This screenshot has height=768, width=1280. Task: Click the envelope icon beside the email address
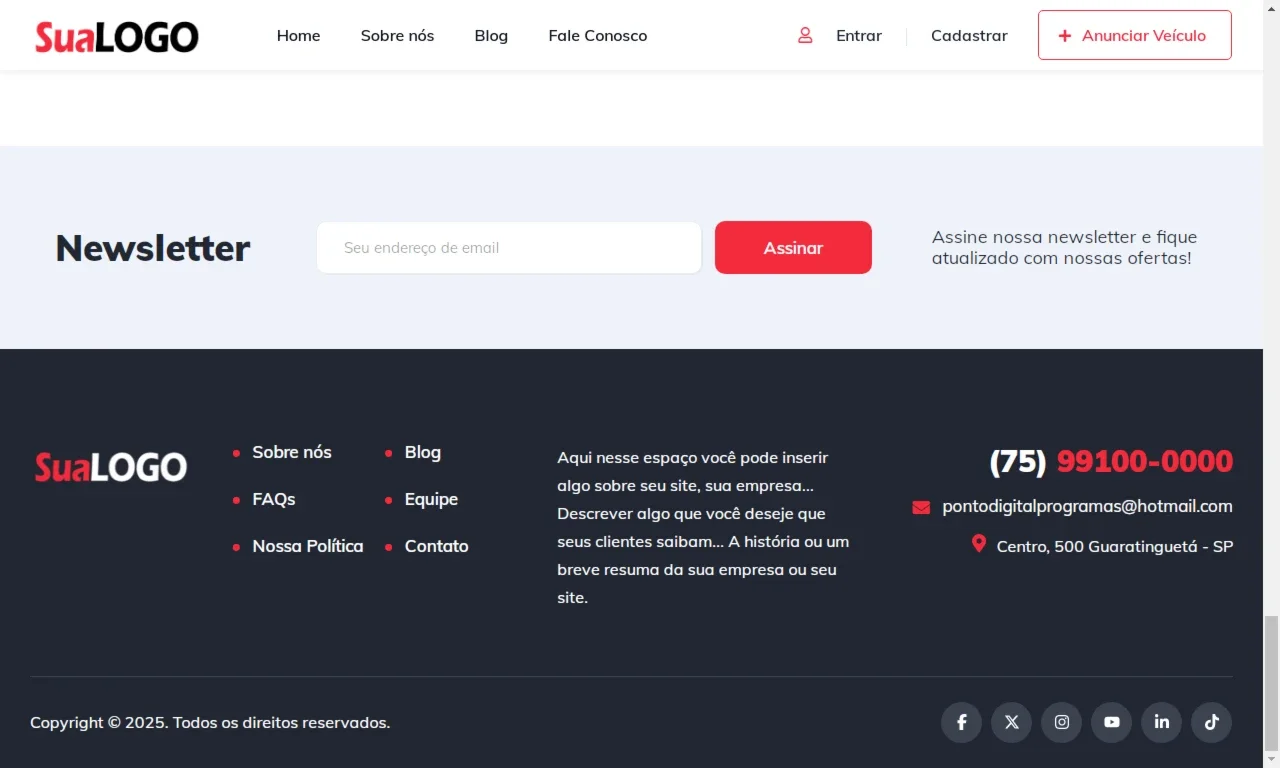(x=921, y=508)
